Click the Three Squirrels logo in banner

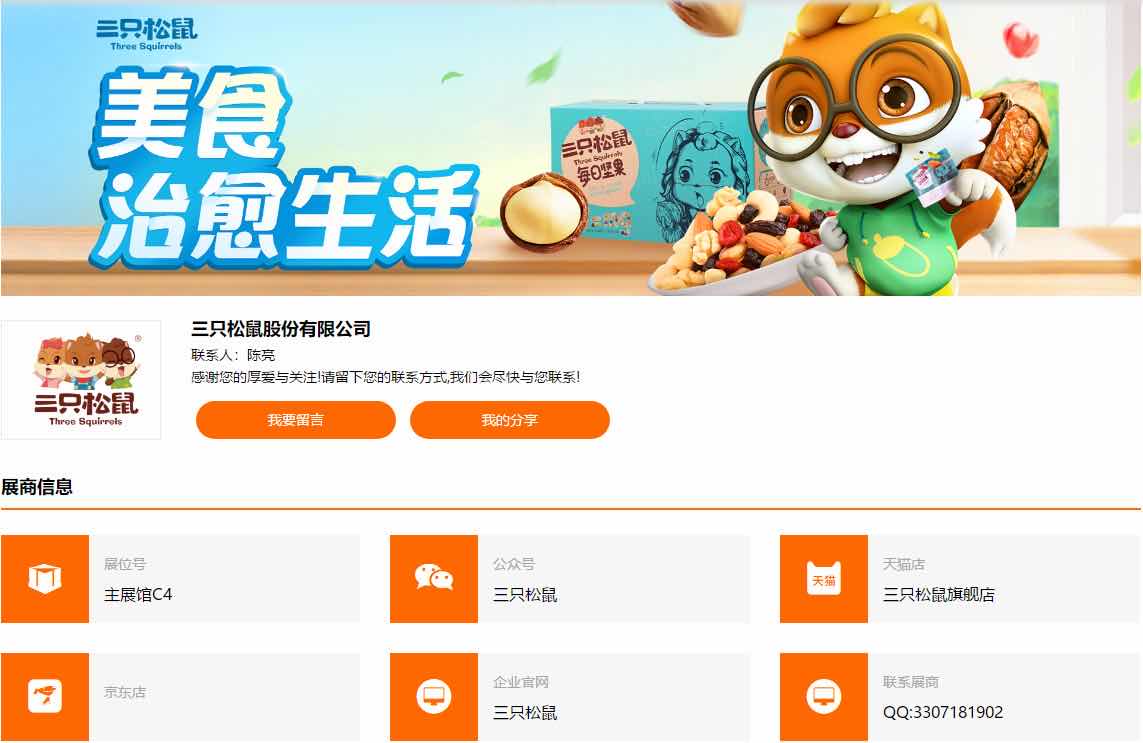coord(147,34)
